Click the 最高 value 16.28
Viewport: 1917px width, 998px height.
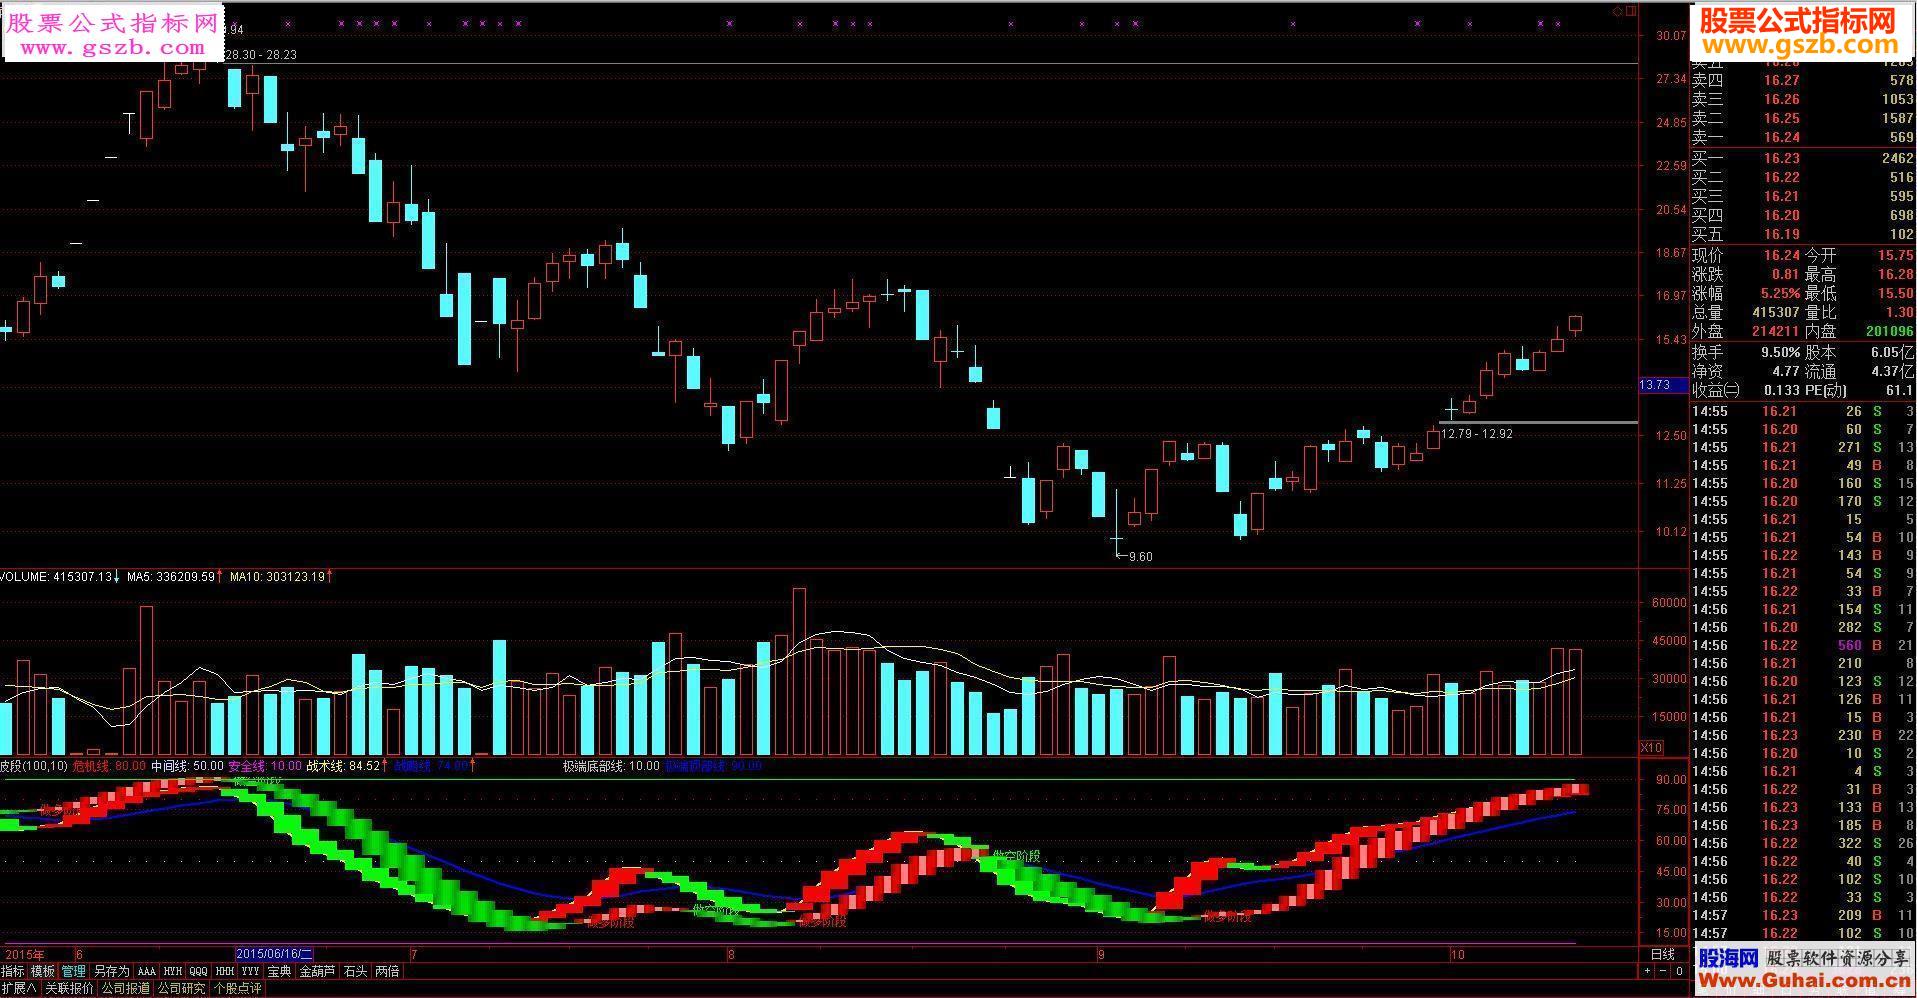1894,274
